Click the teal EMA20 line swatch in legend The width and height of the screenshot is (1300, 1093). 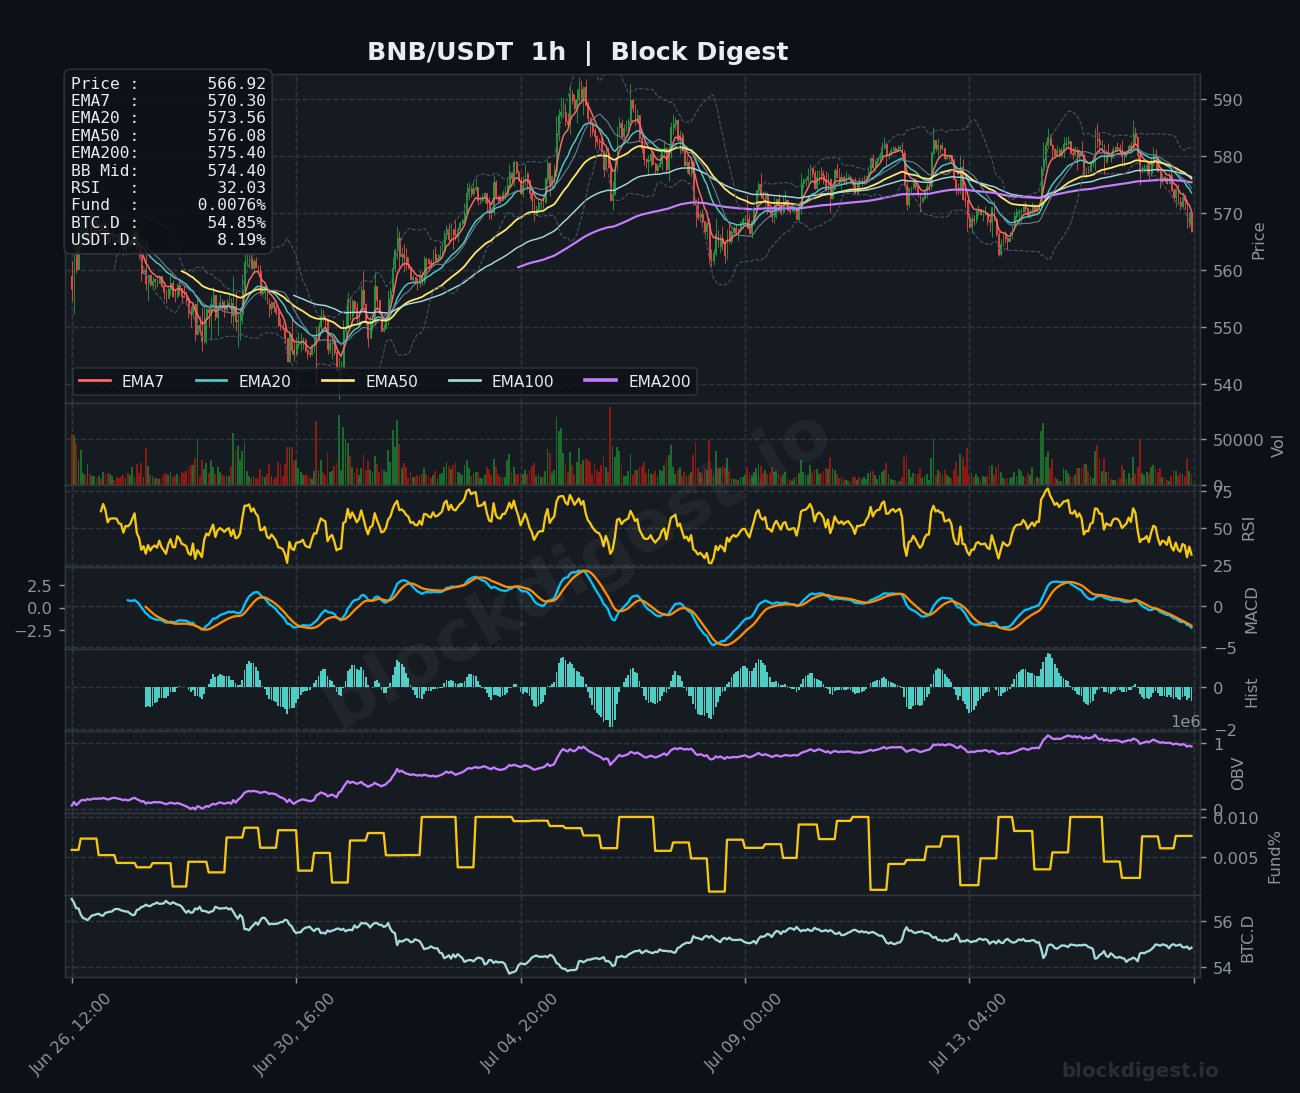pos(212,381)
